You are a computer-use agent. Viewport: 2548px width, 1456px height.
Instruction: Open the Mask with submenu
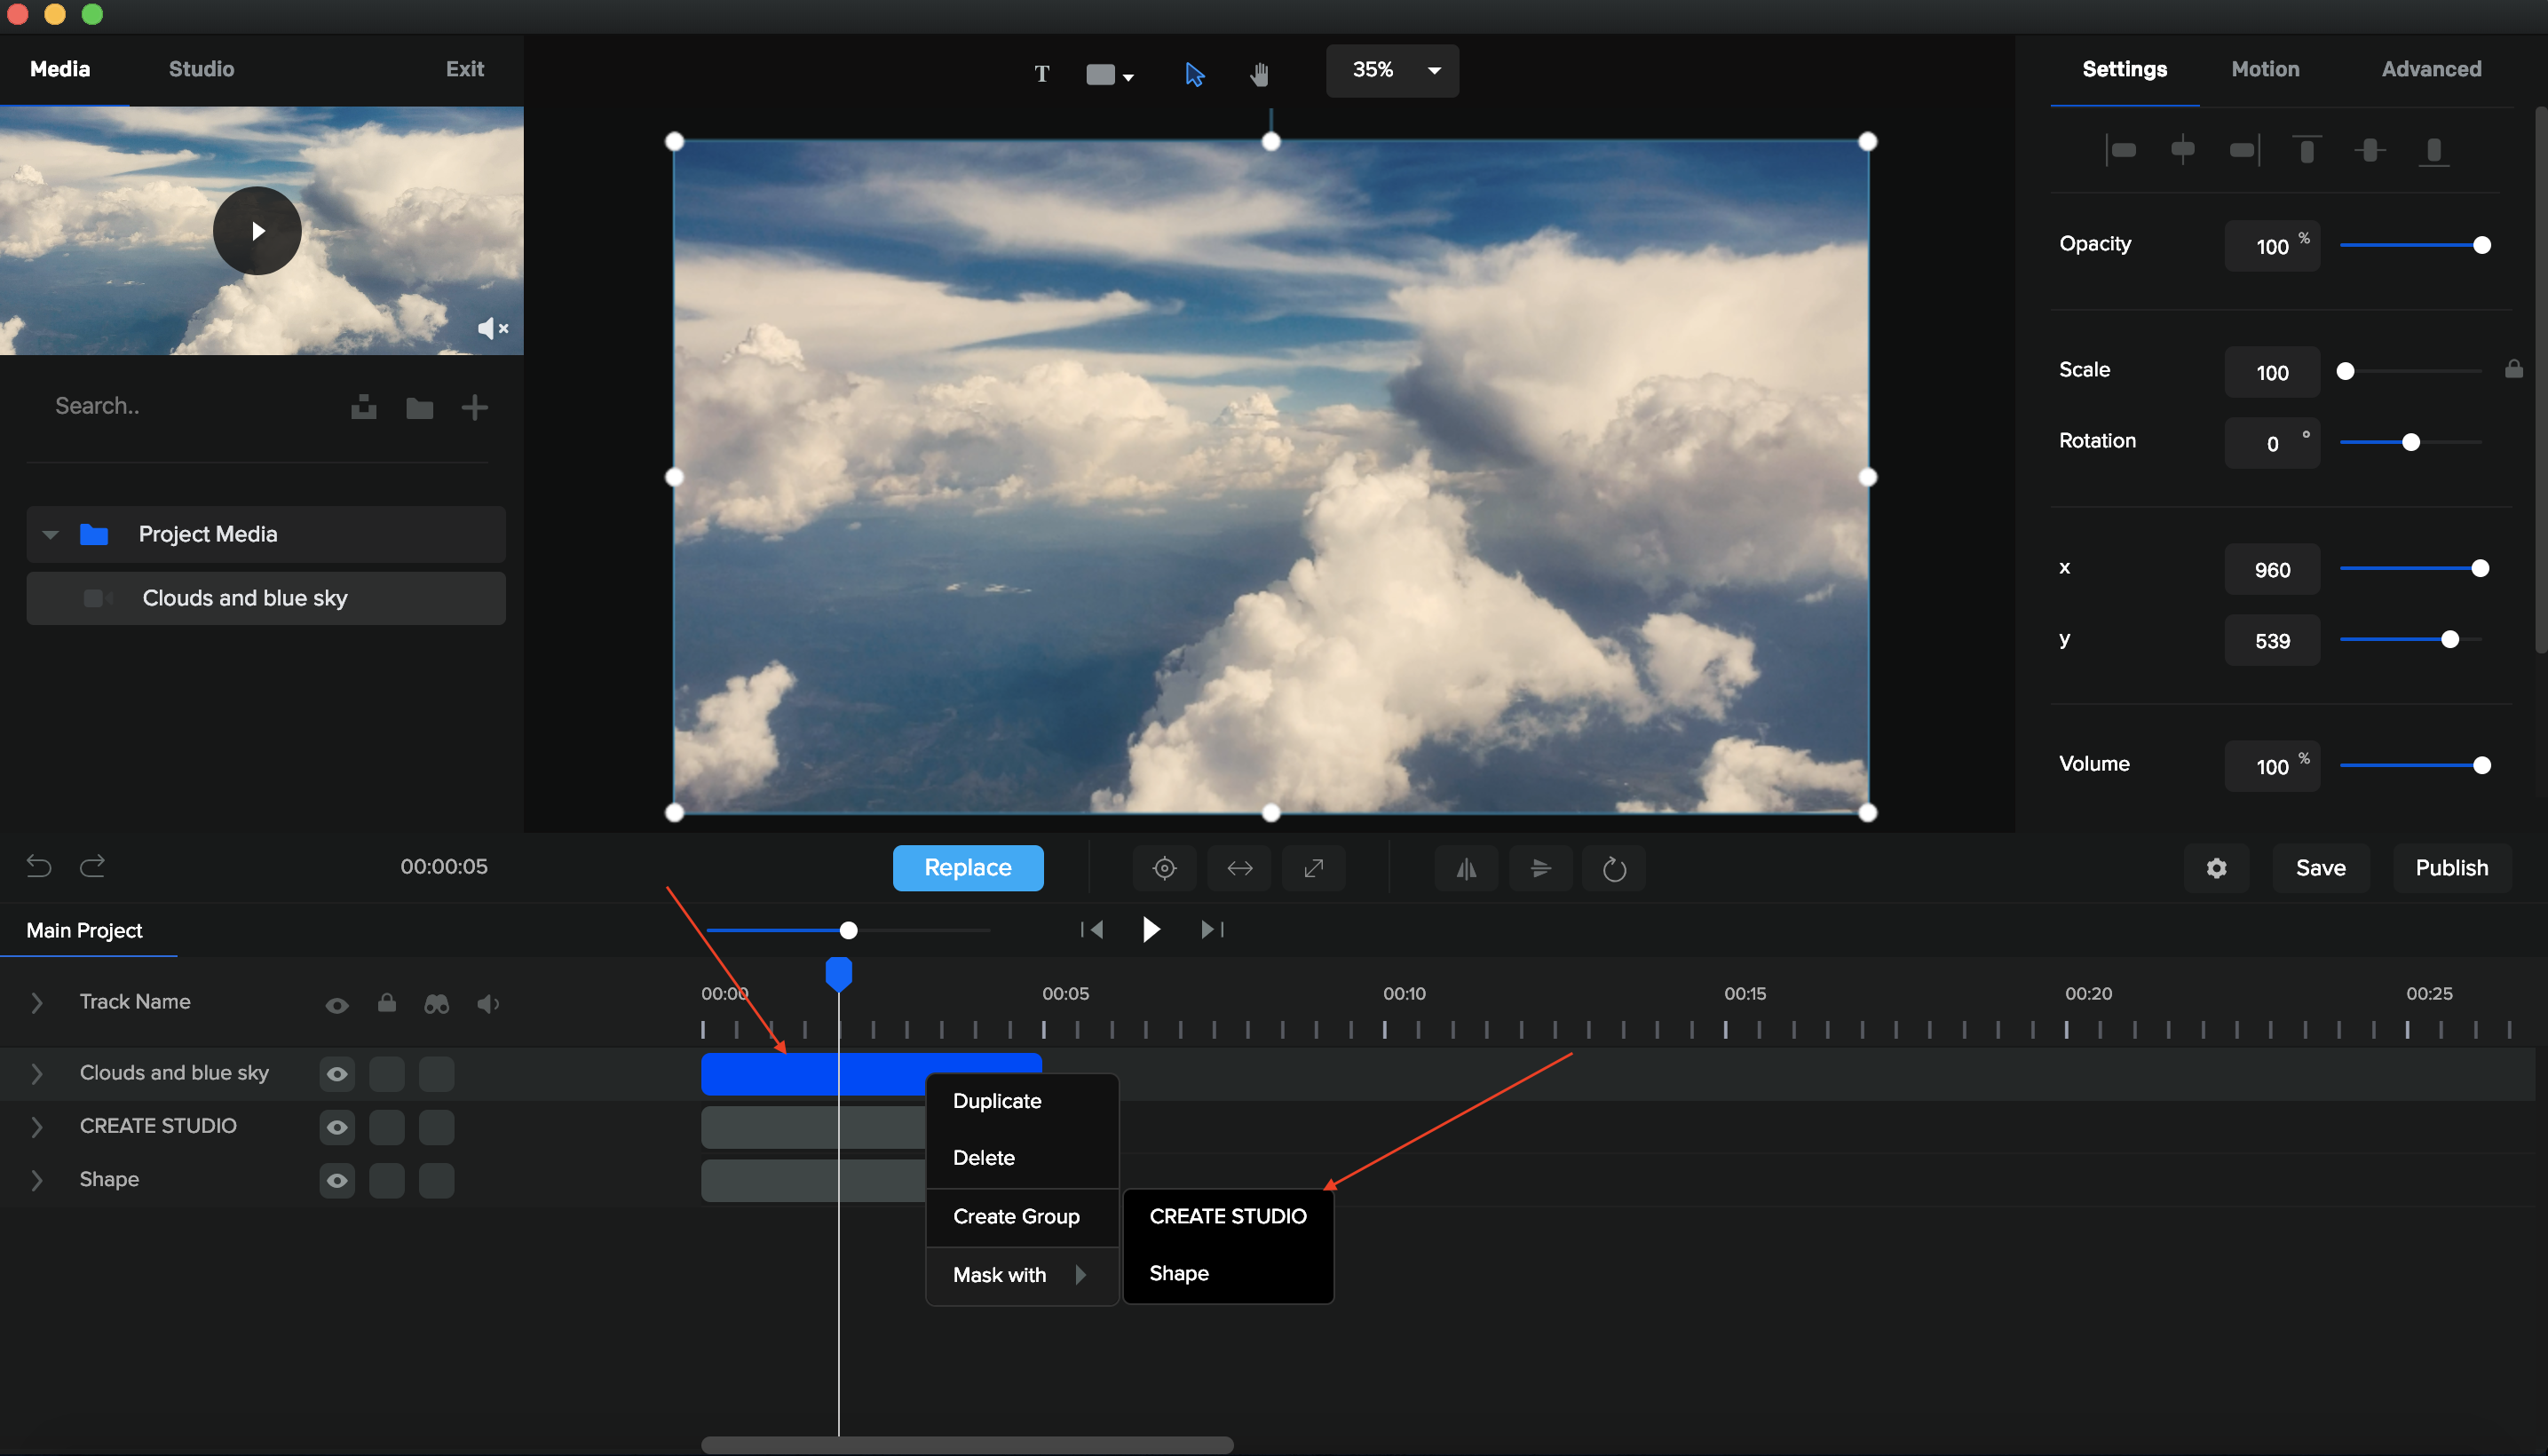(1022, 1275)
